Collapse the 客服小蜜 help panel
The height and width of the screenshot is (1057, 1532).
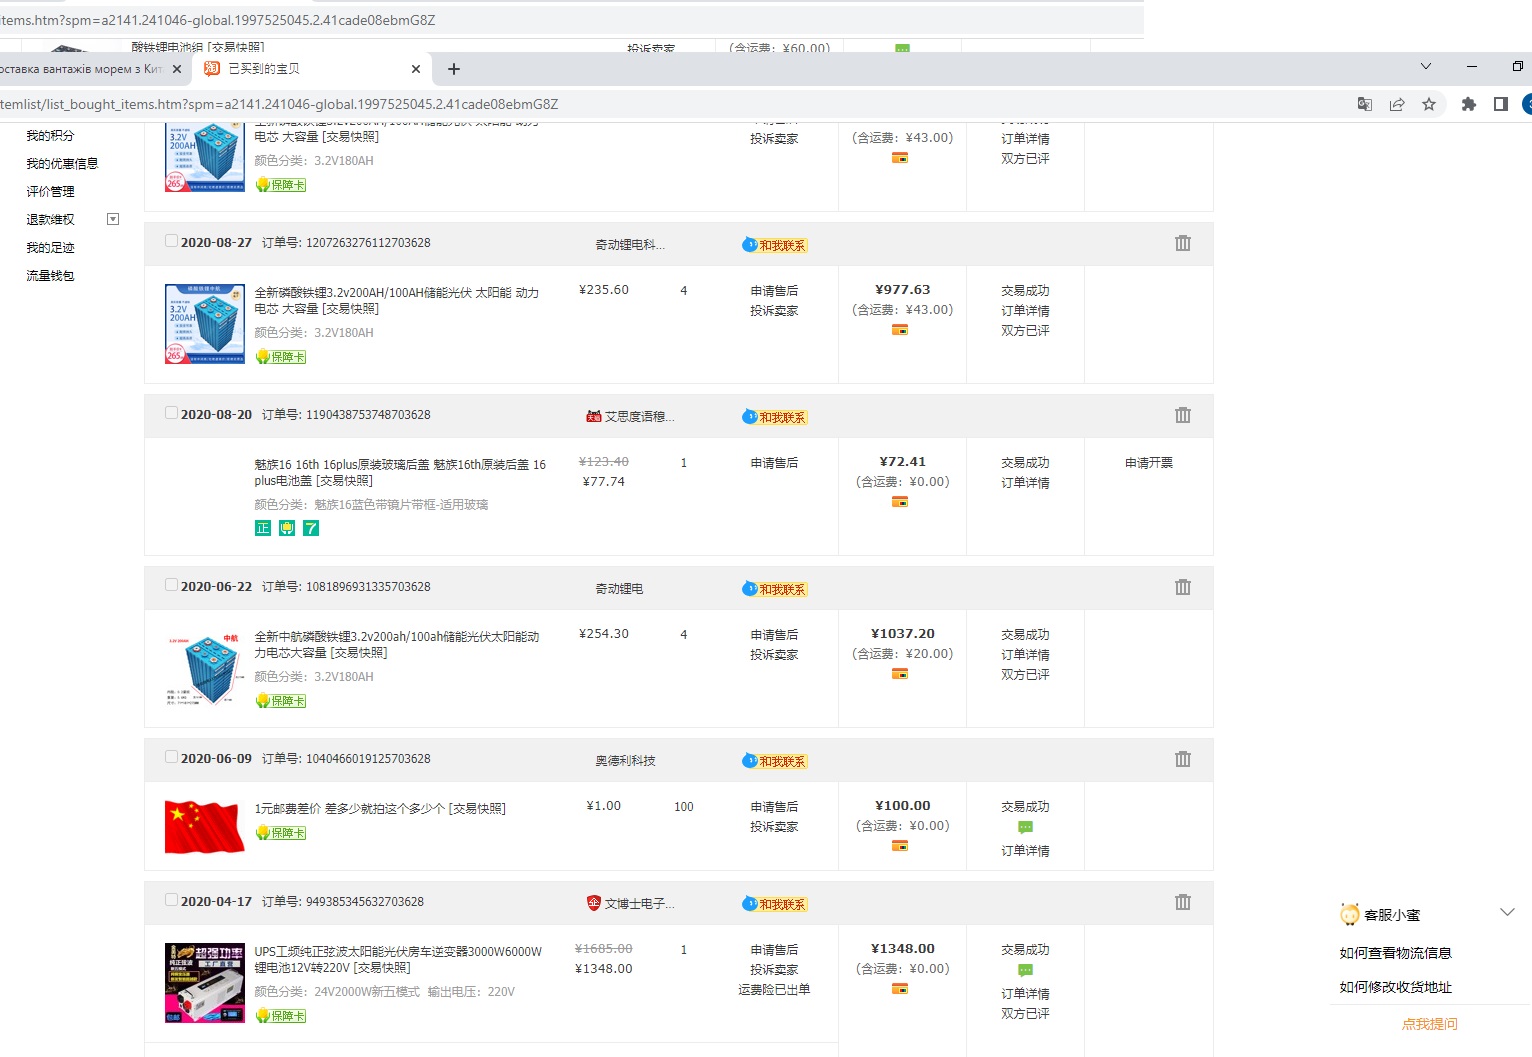(x=1507, y=912)
